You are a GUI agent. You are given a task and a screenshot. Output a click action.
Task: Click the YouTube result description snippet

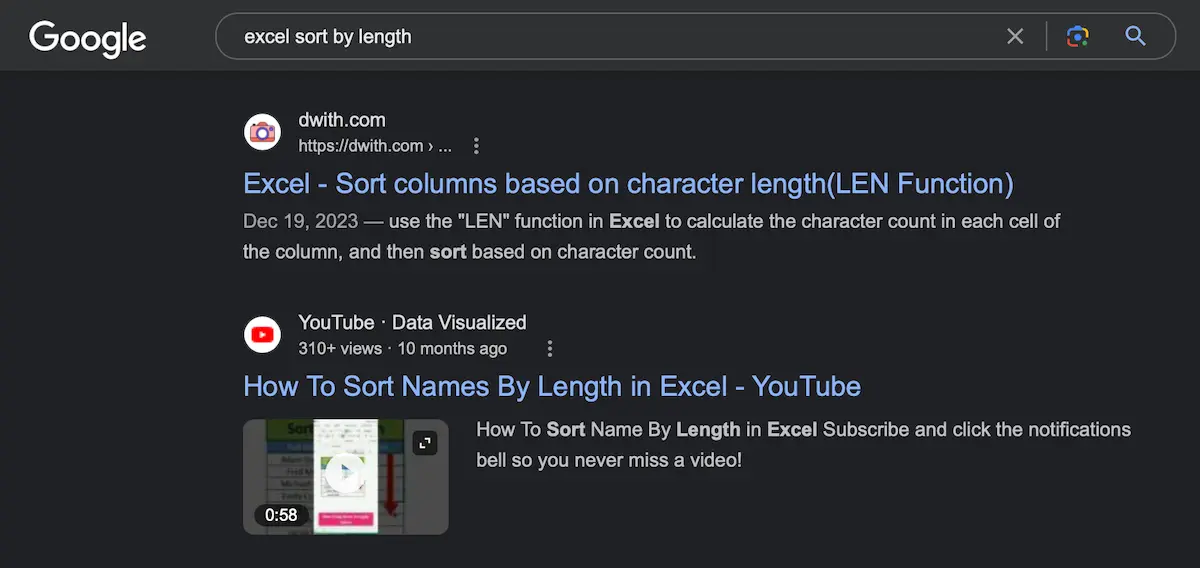click(x=803, y=445)
